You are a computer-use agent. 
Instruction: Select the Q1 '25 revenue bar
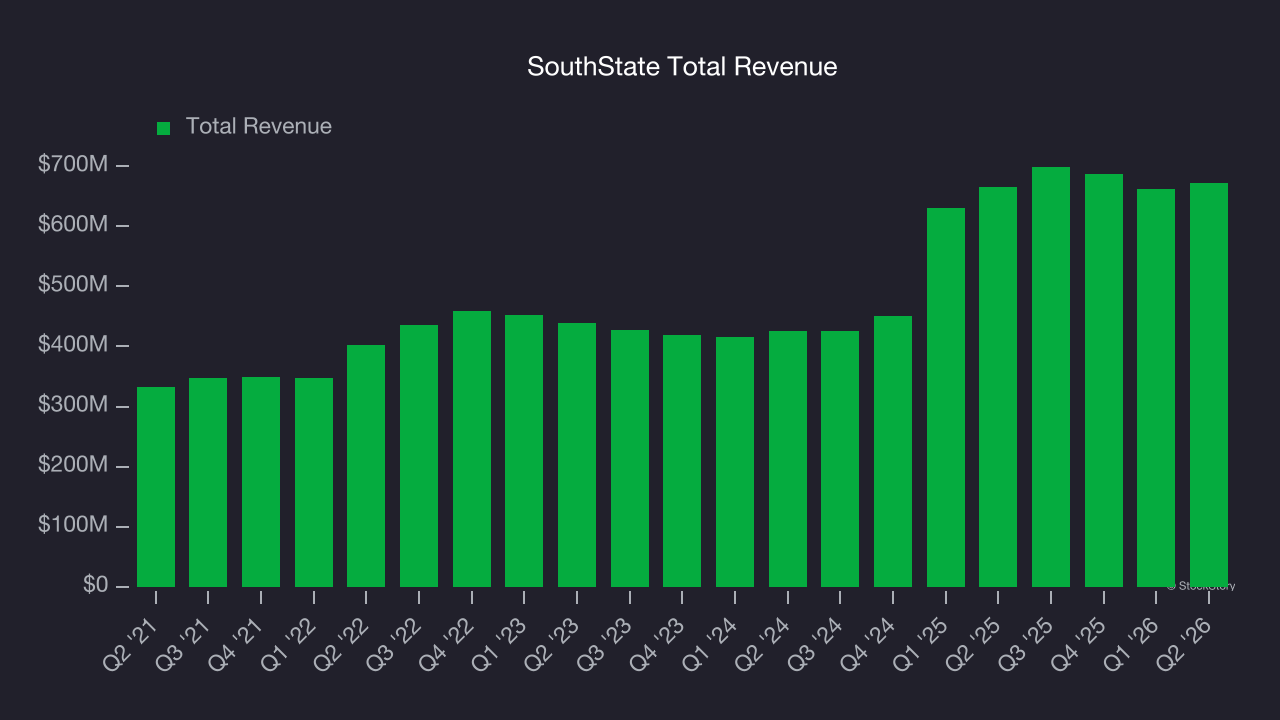[946, 397]
